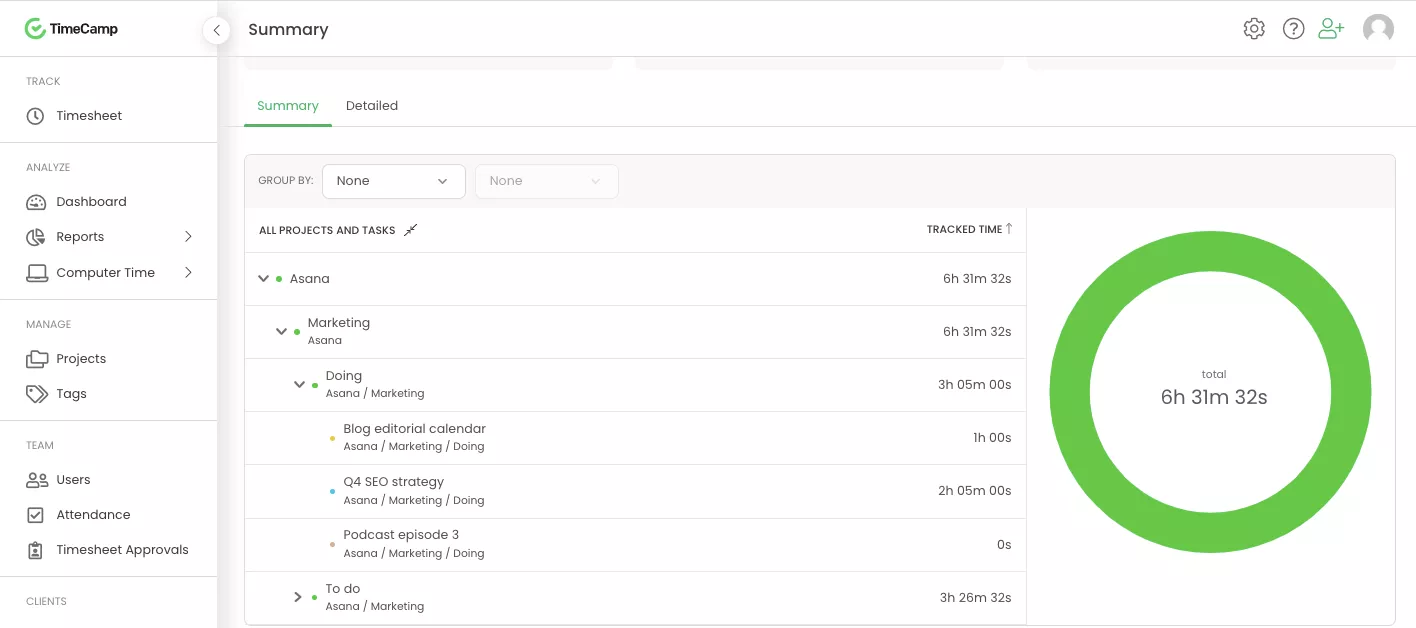This screenshot has height=628, width=1416.
Task: Collapse the Marketing subproject row
Action: 281,331
